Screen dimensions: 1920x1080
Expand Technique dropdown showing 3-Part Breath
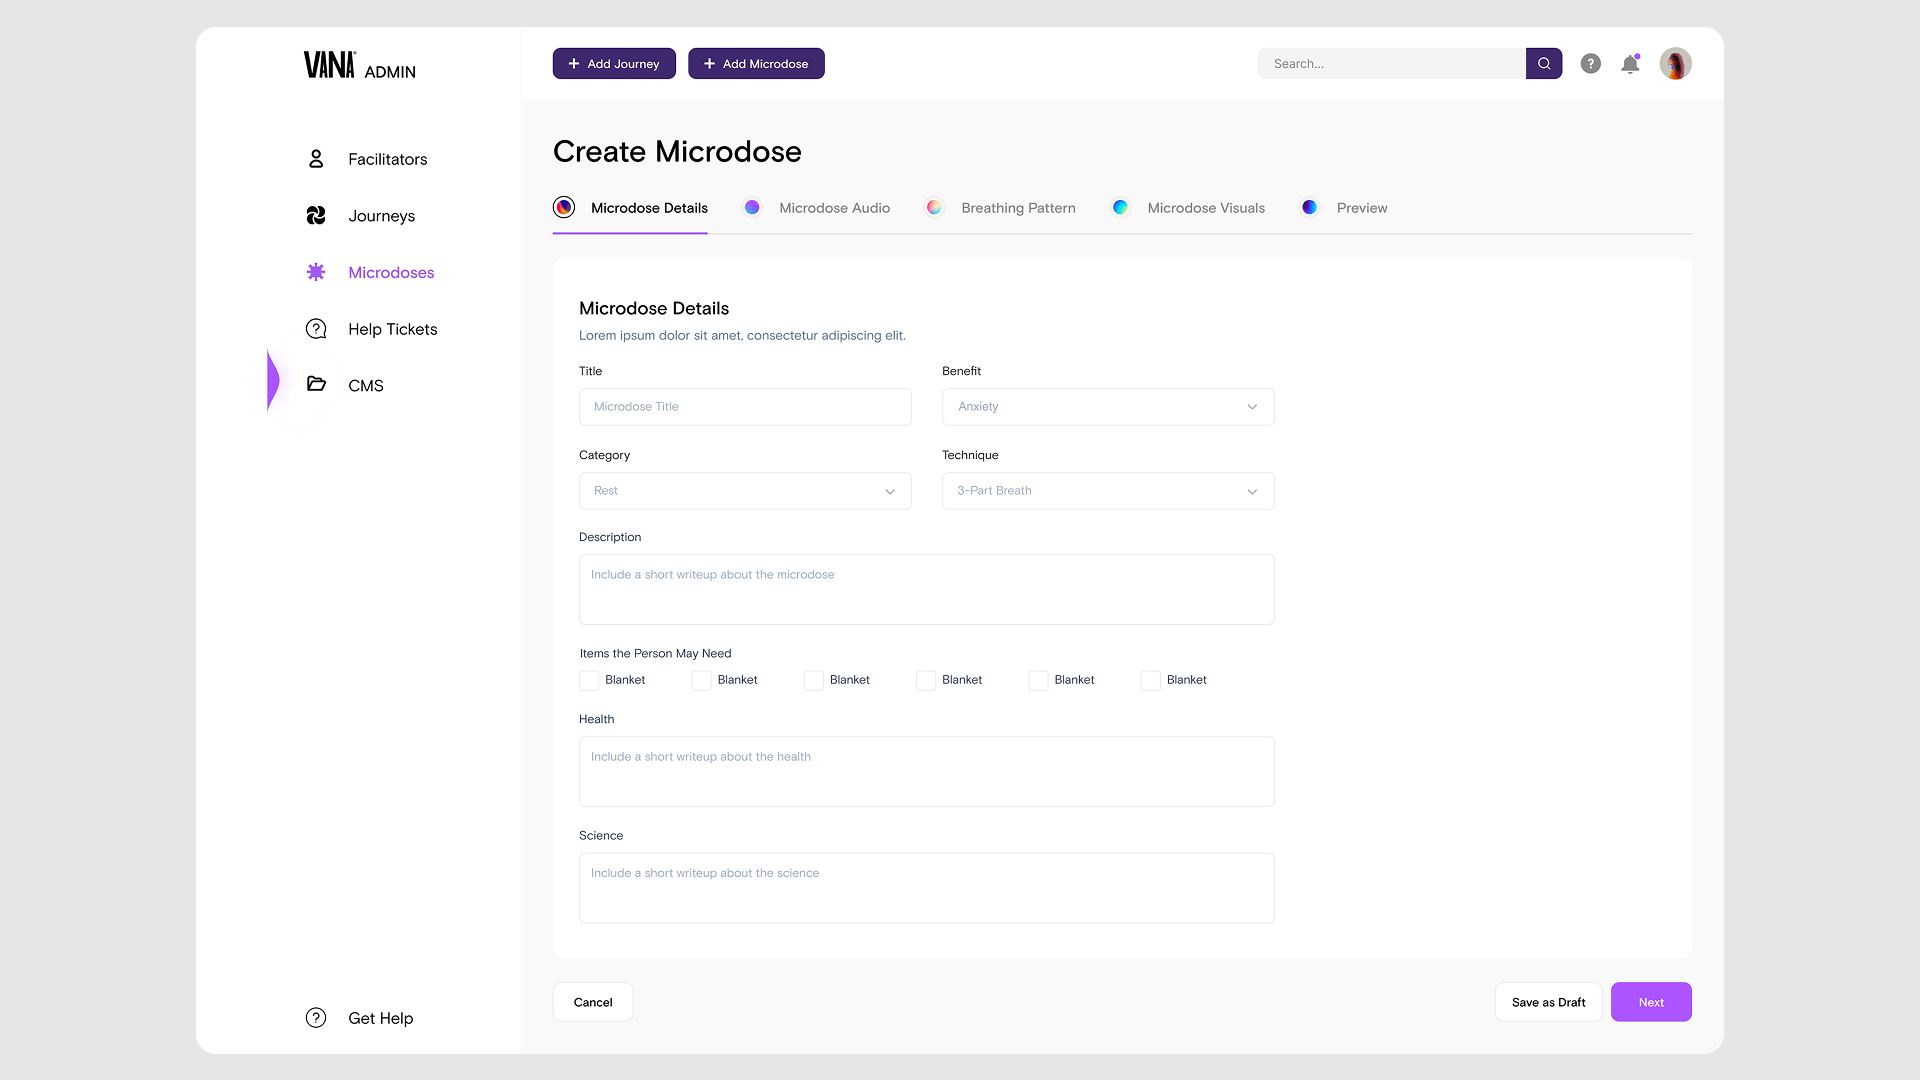pyautogui.click(x=1108, y=491)
